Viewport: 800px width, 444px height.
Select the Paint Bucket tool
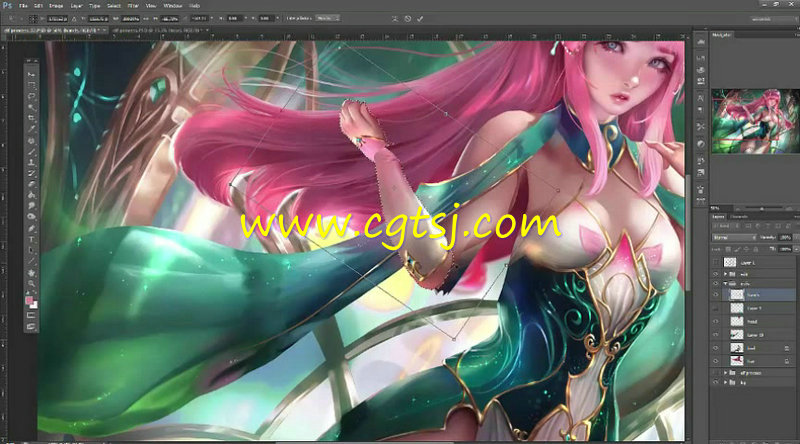point(32,195)
